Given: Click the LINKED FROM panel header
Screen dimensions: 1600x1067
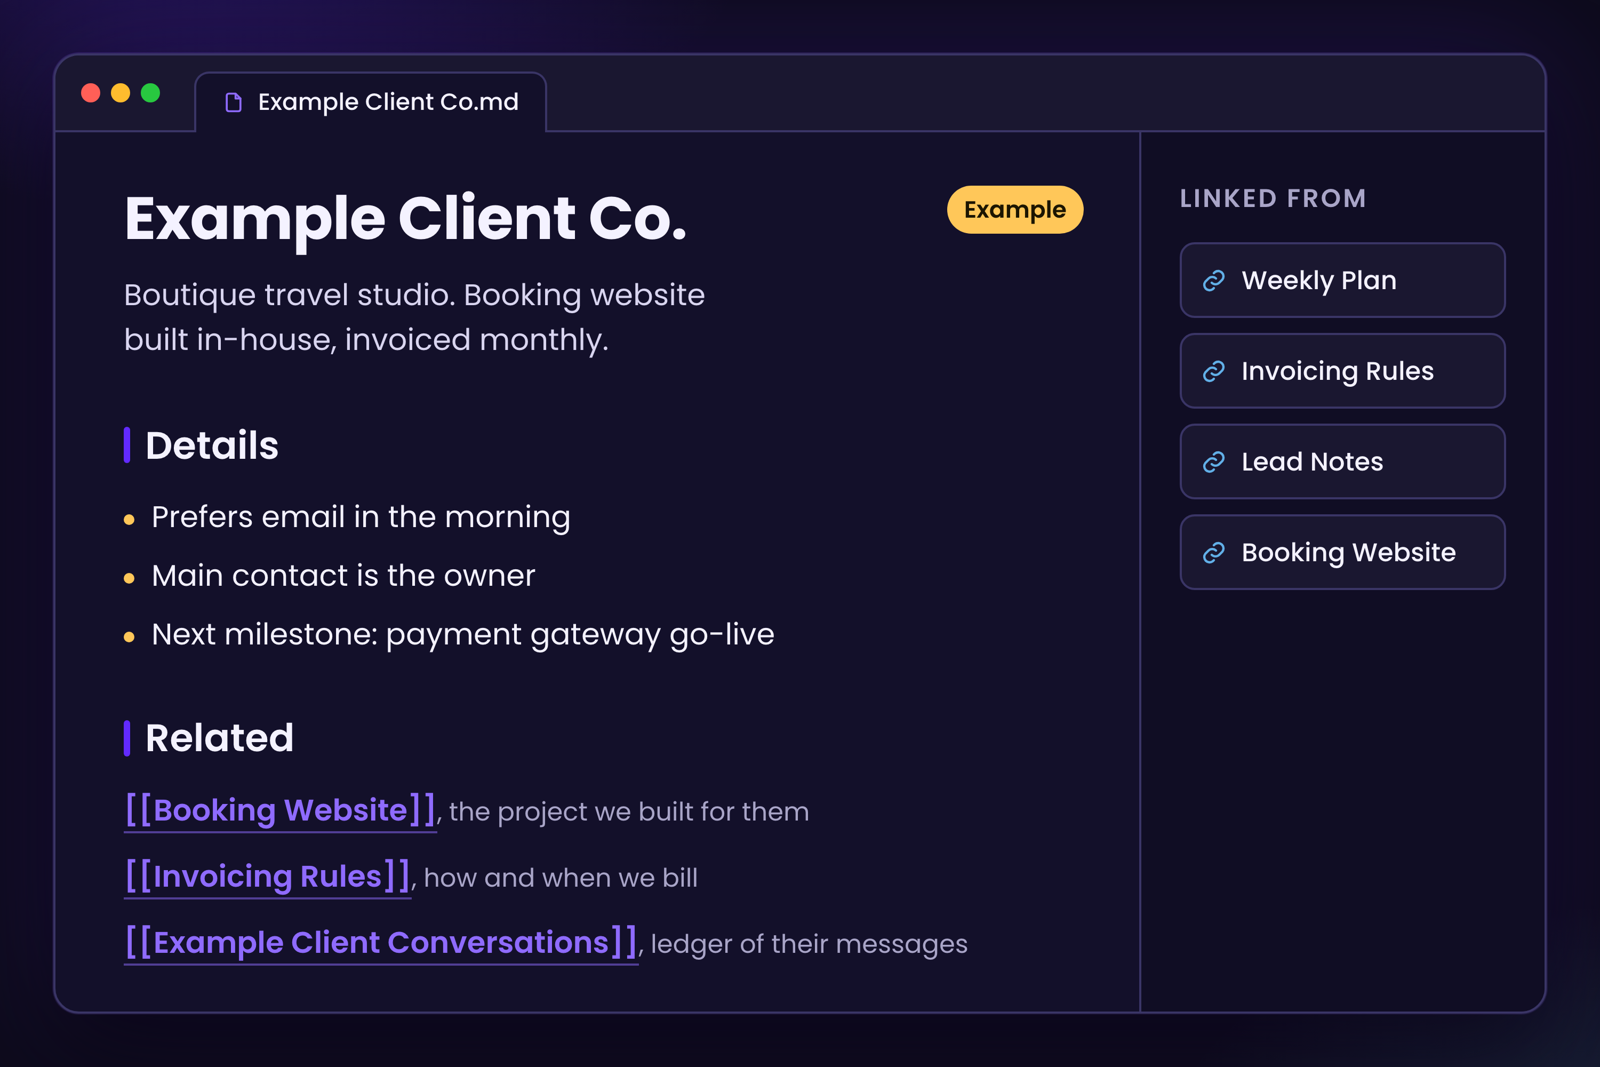Looking at the screenshot, I should [x=1273, y=198].
